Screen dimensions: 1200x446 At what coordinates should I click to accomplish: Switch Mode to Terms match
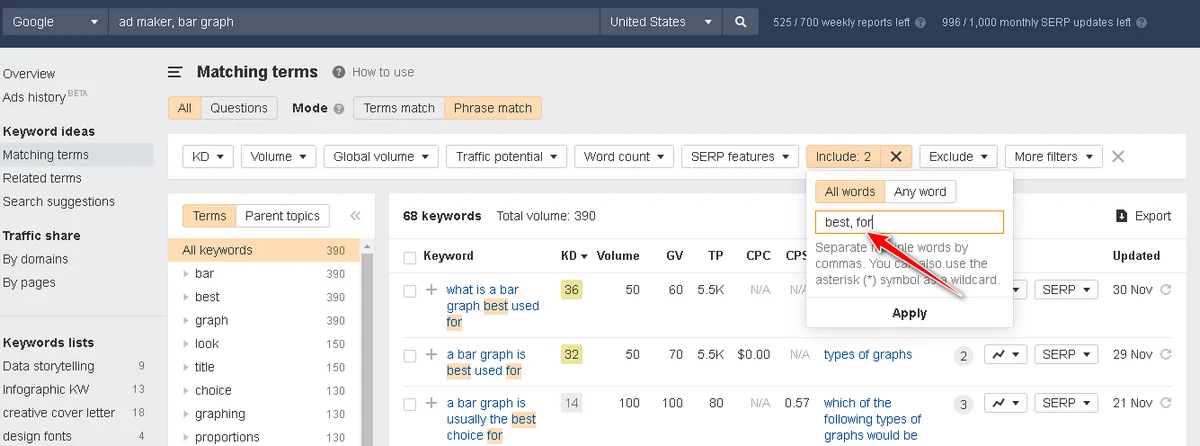(x=399, y=108)
